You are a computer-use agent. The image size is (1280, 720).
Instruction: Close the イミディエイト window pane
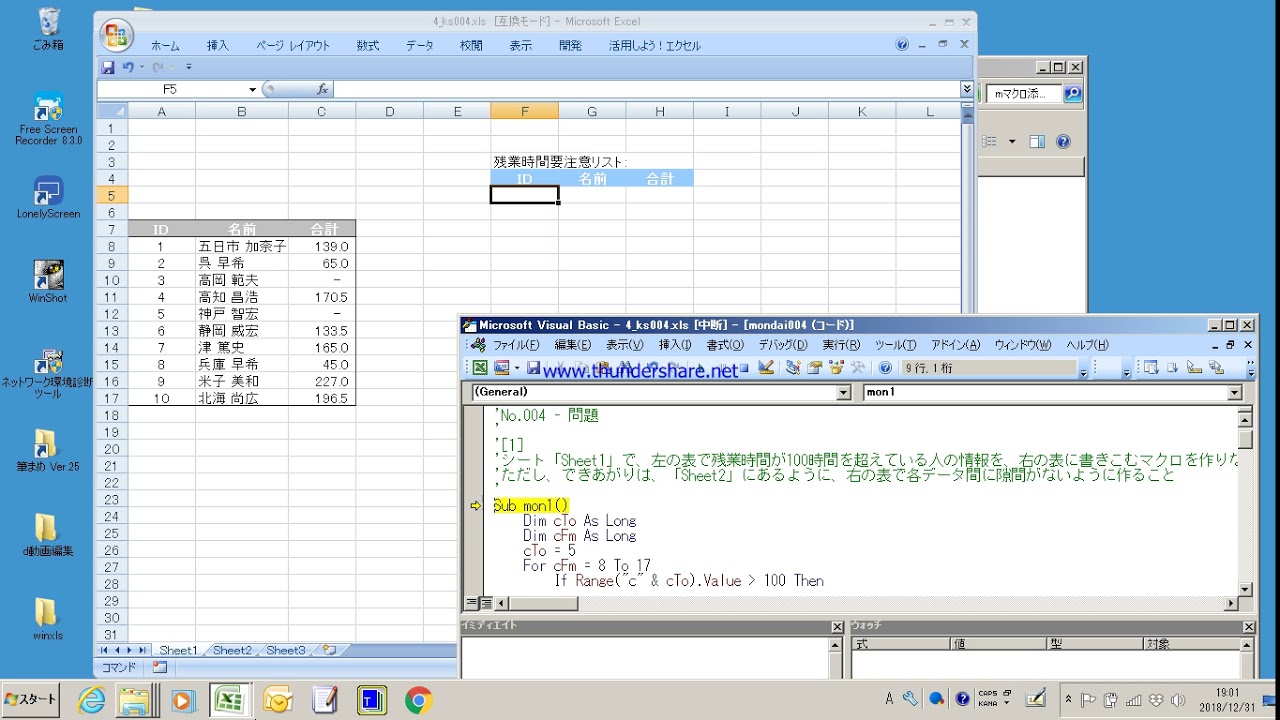(x=837, y=627)
